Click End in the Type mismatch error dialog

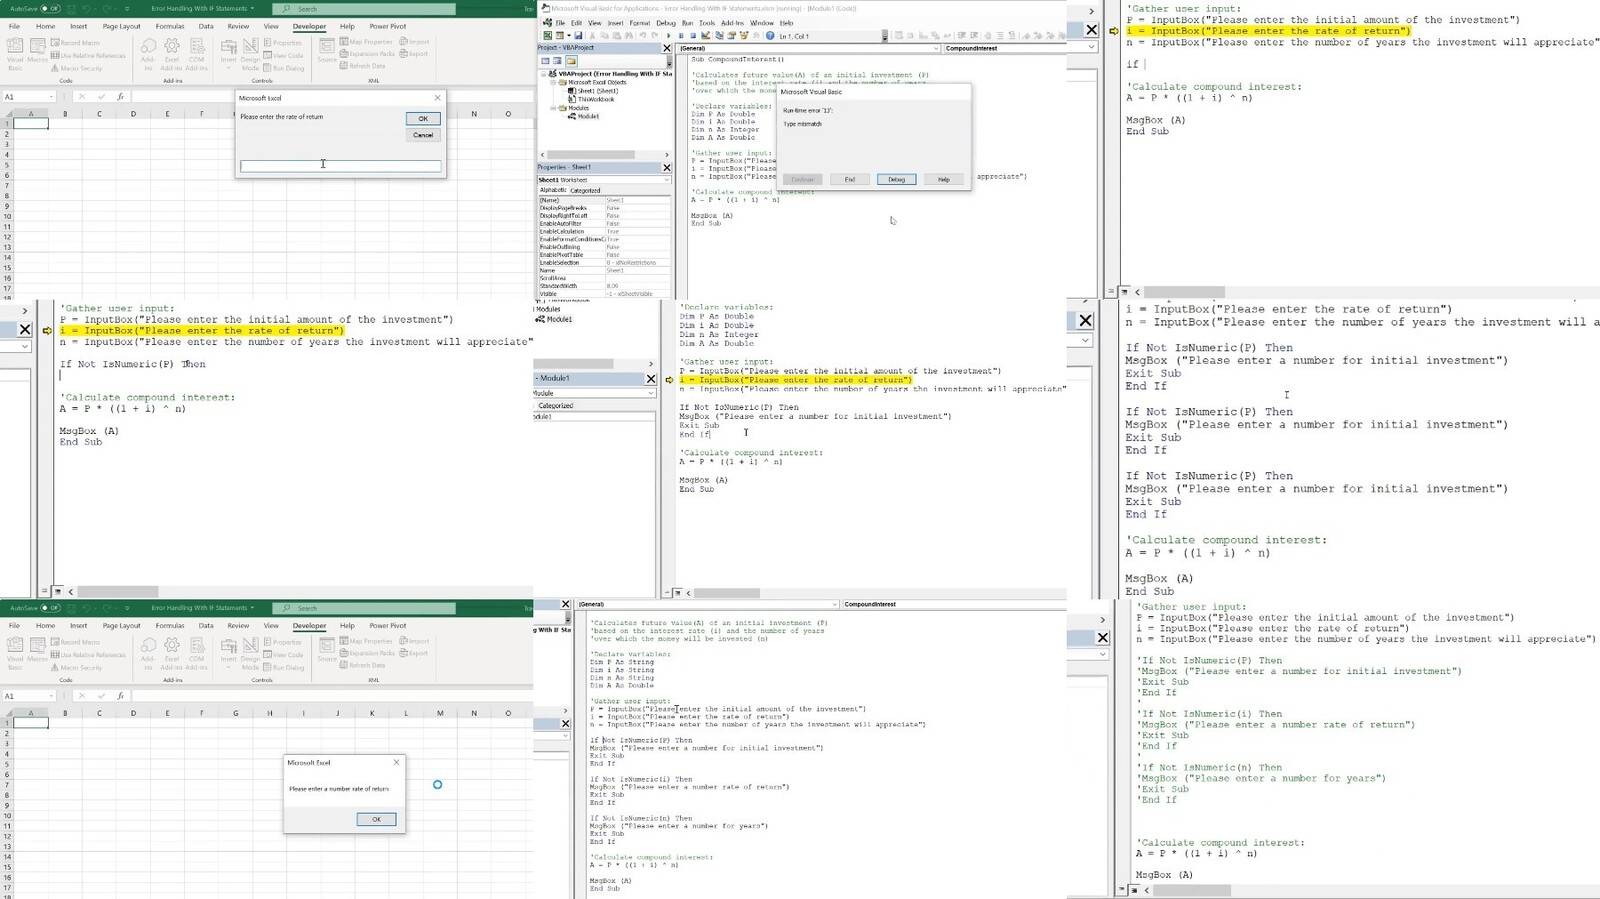(x=849, y=179)
